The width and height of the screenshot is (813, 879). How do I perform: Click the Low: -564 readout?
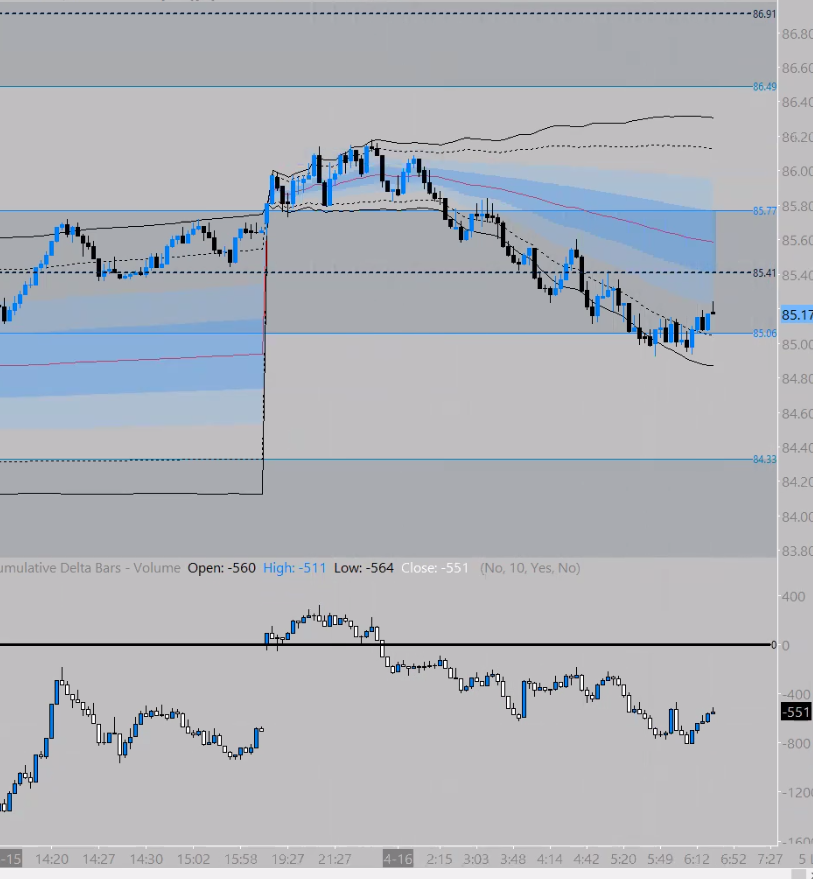[x=363, y=568]
